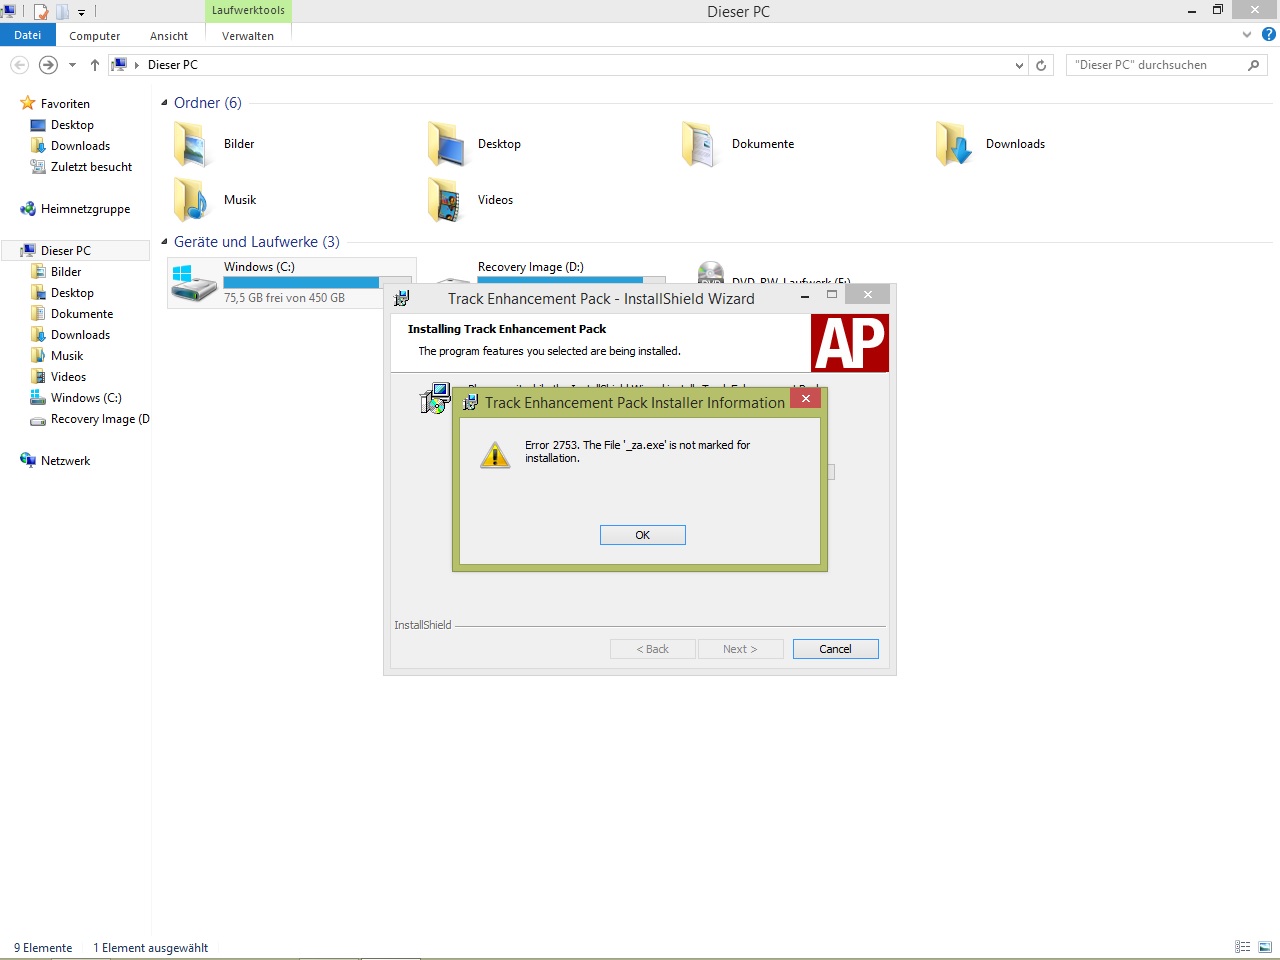Close the Track Enhancement Pack Installer Information dialog
Viewport: 1280px width, 960px height.
click(805, 398)
